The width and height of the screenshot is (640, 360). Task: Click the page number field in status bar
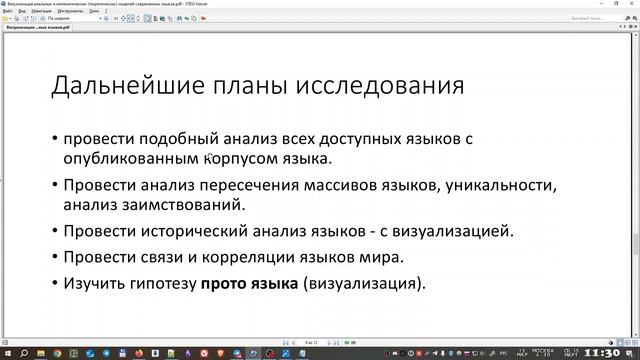tap(311, 343)
